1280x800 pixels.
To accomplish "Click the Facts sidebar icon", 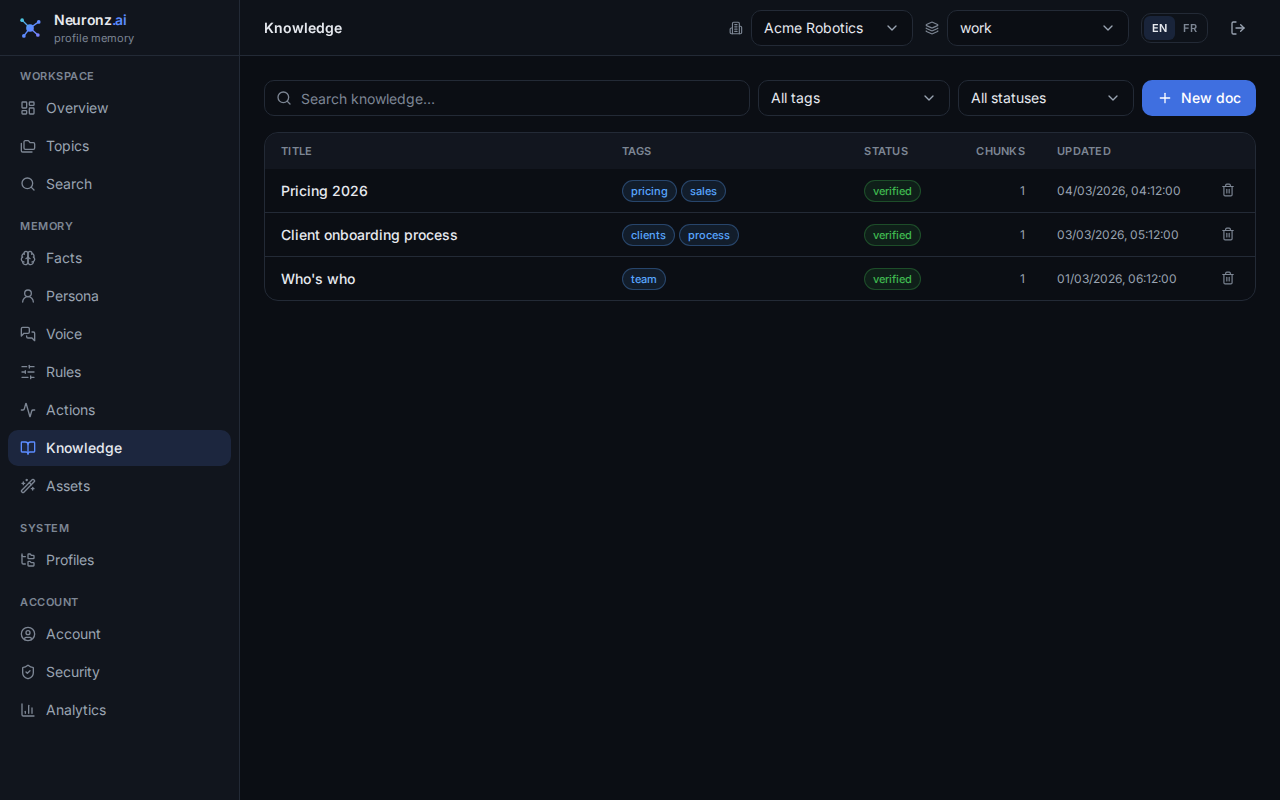I will (x=28, y=258).
